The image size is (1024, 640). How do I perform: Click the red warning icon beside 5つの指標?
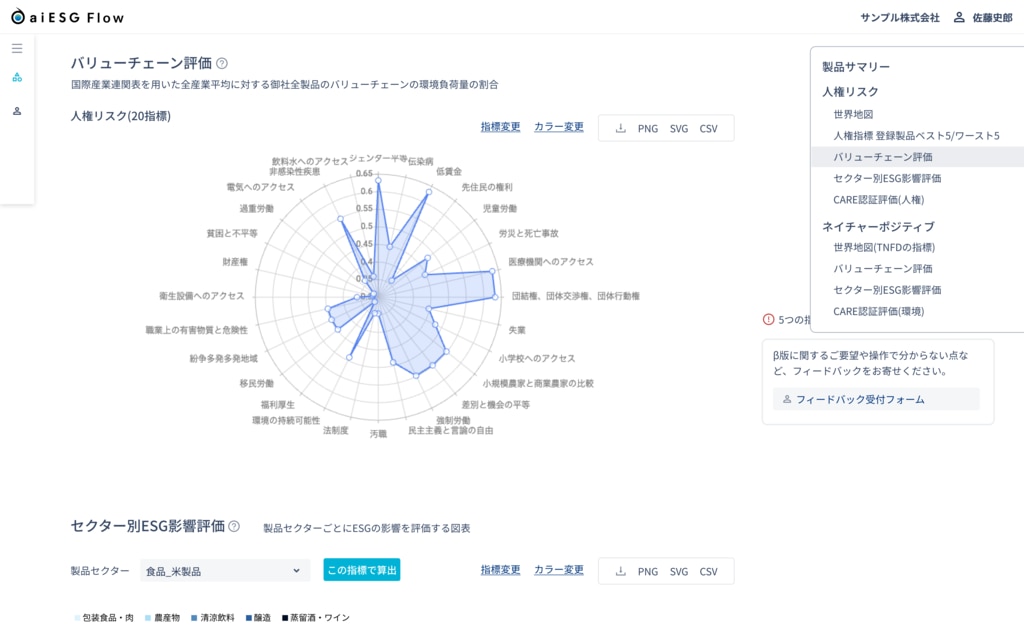click(768, 319)
